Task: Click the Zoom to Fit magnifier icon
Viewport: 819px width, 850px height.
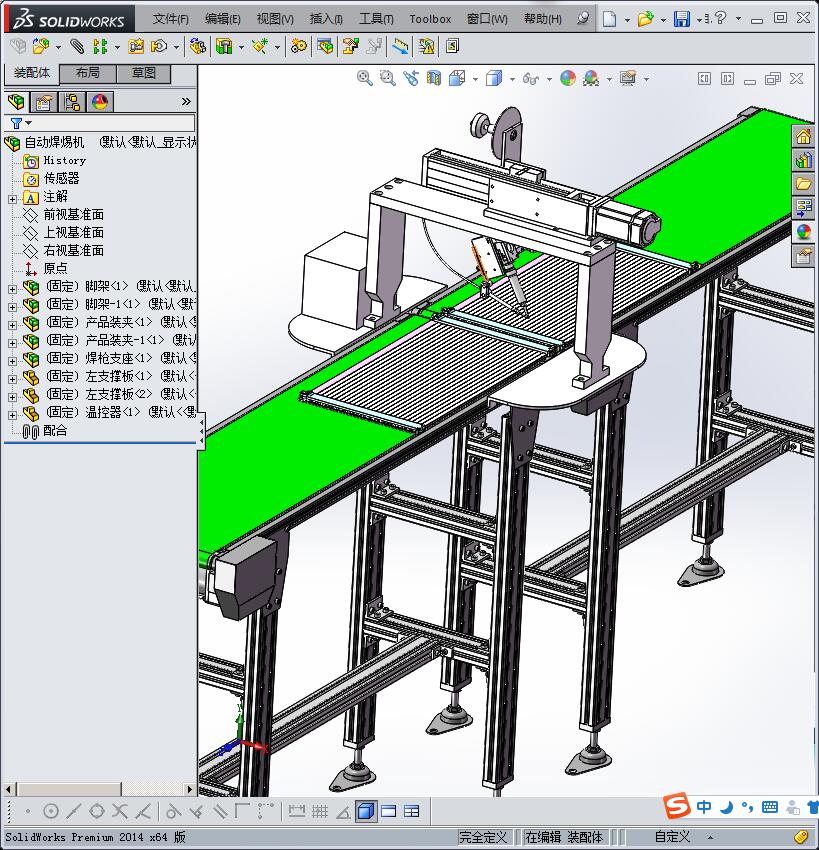Action: point(365,78)
